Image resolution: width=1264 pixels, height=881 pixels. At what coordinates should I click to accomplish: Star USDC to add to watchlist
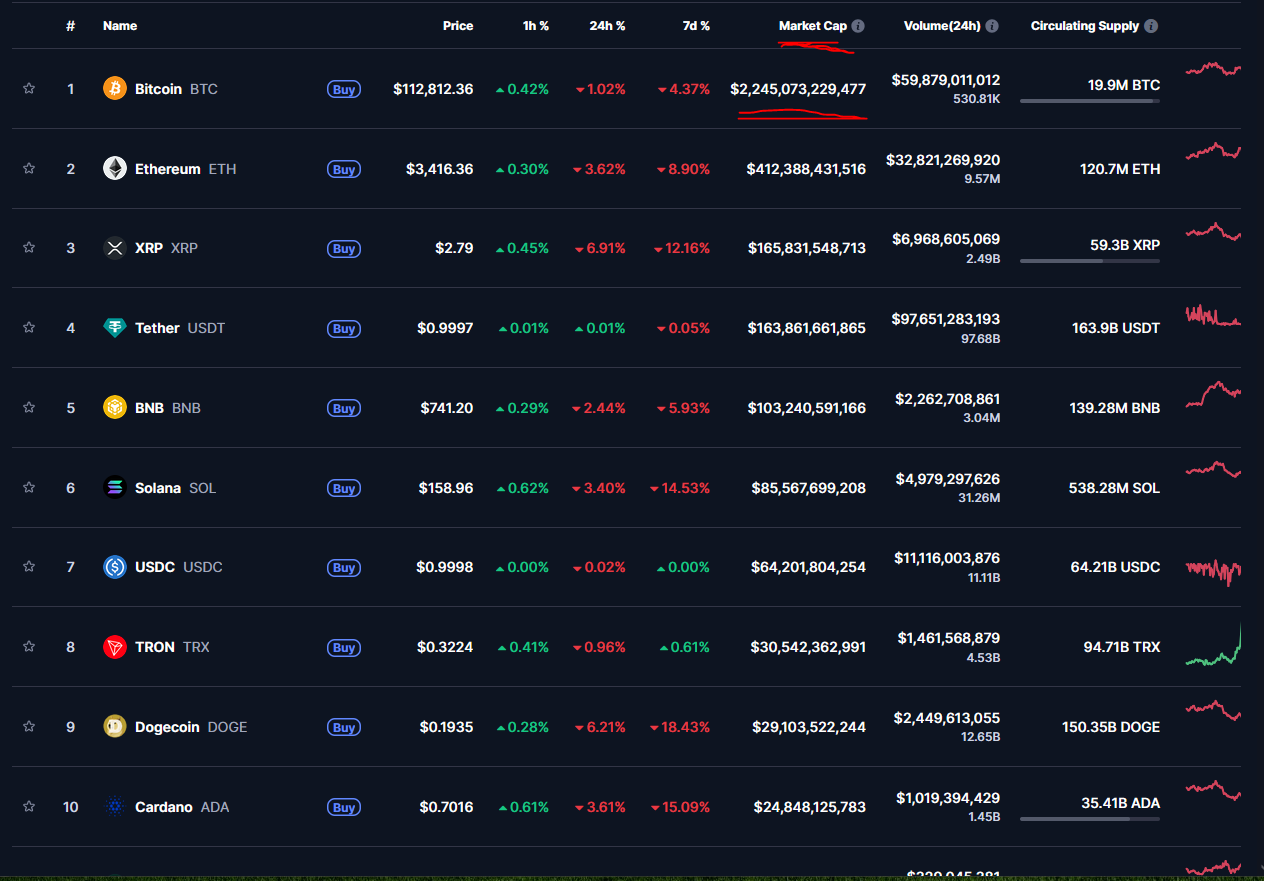[29, 567]
